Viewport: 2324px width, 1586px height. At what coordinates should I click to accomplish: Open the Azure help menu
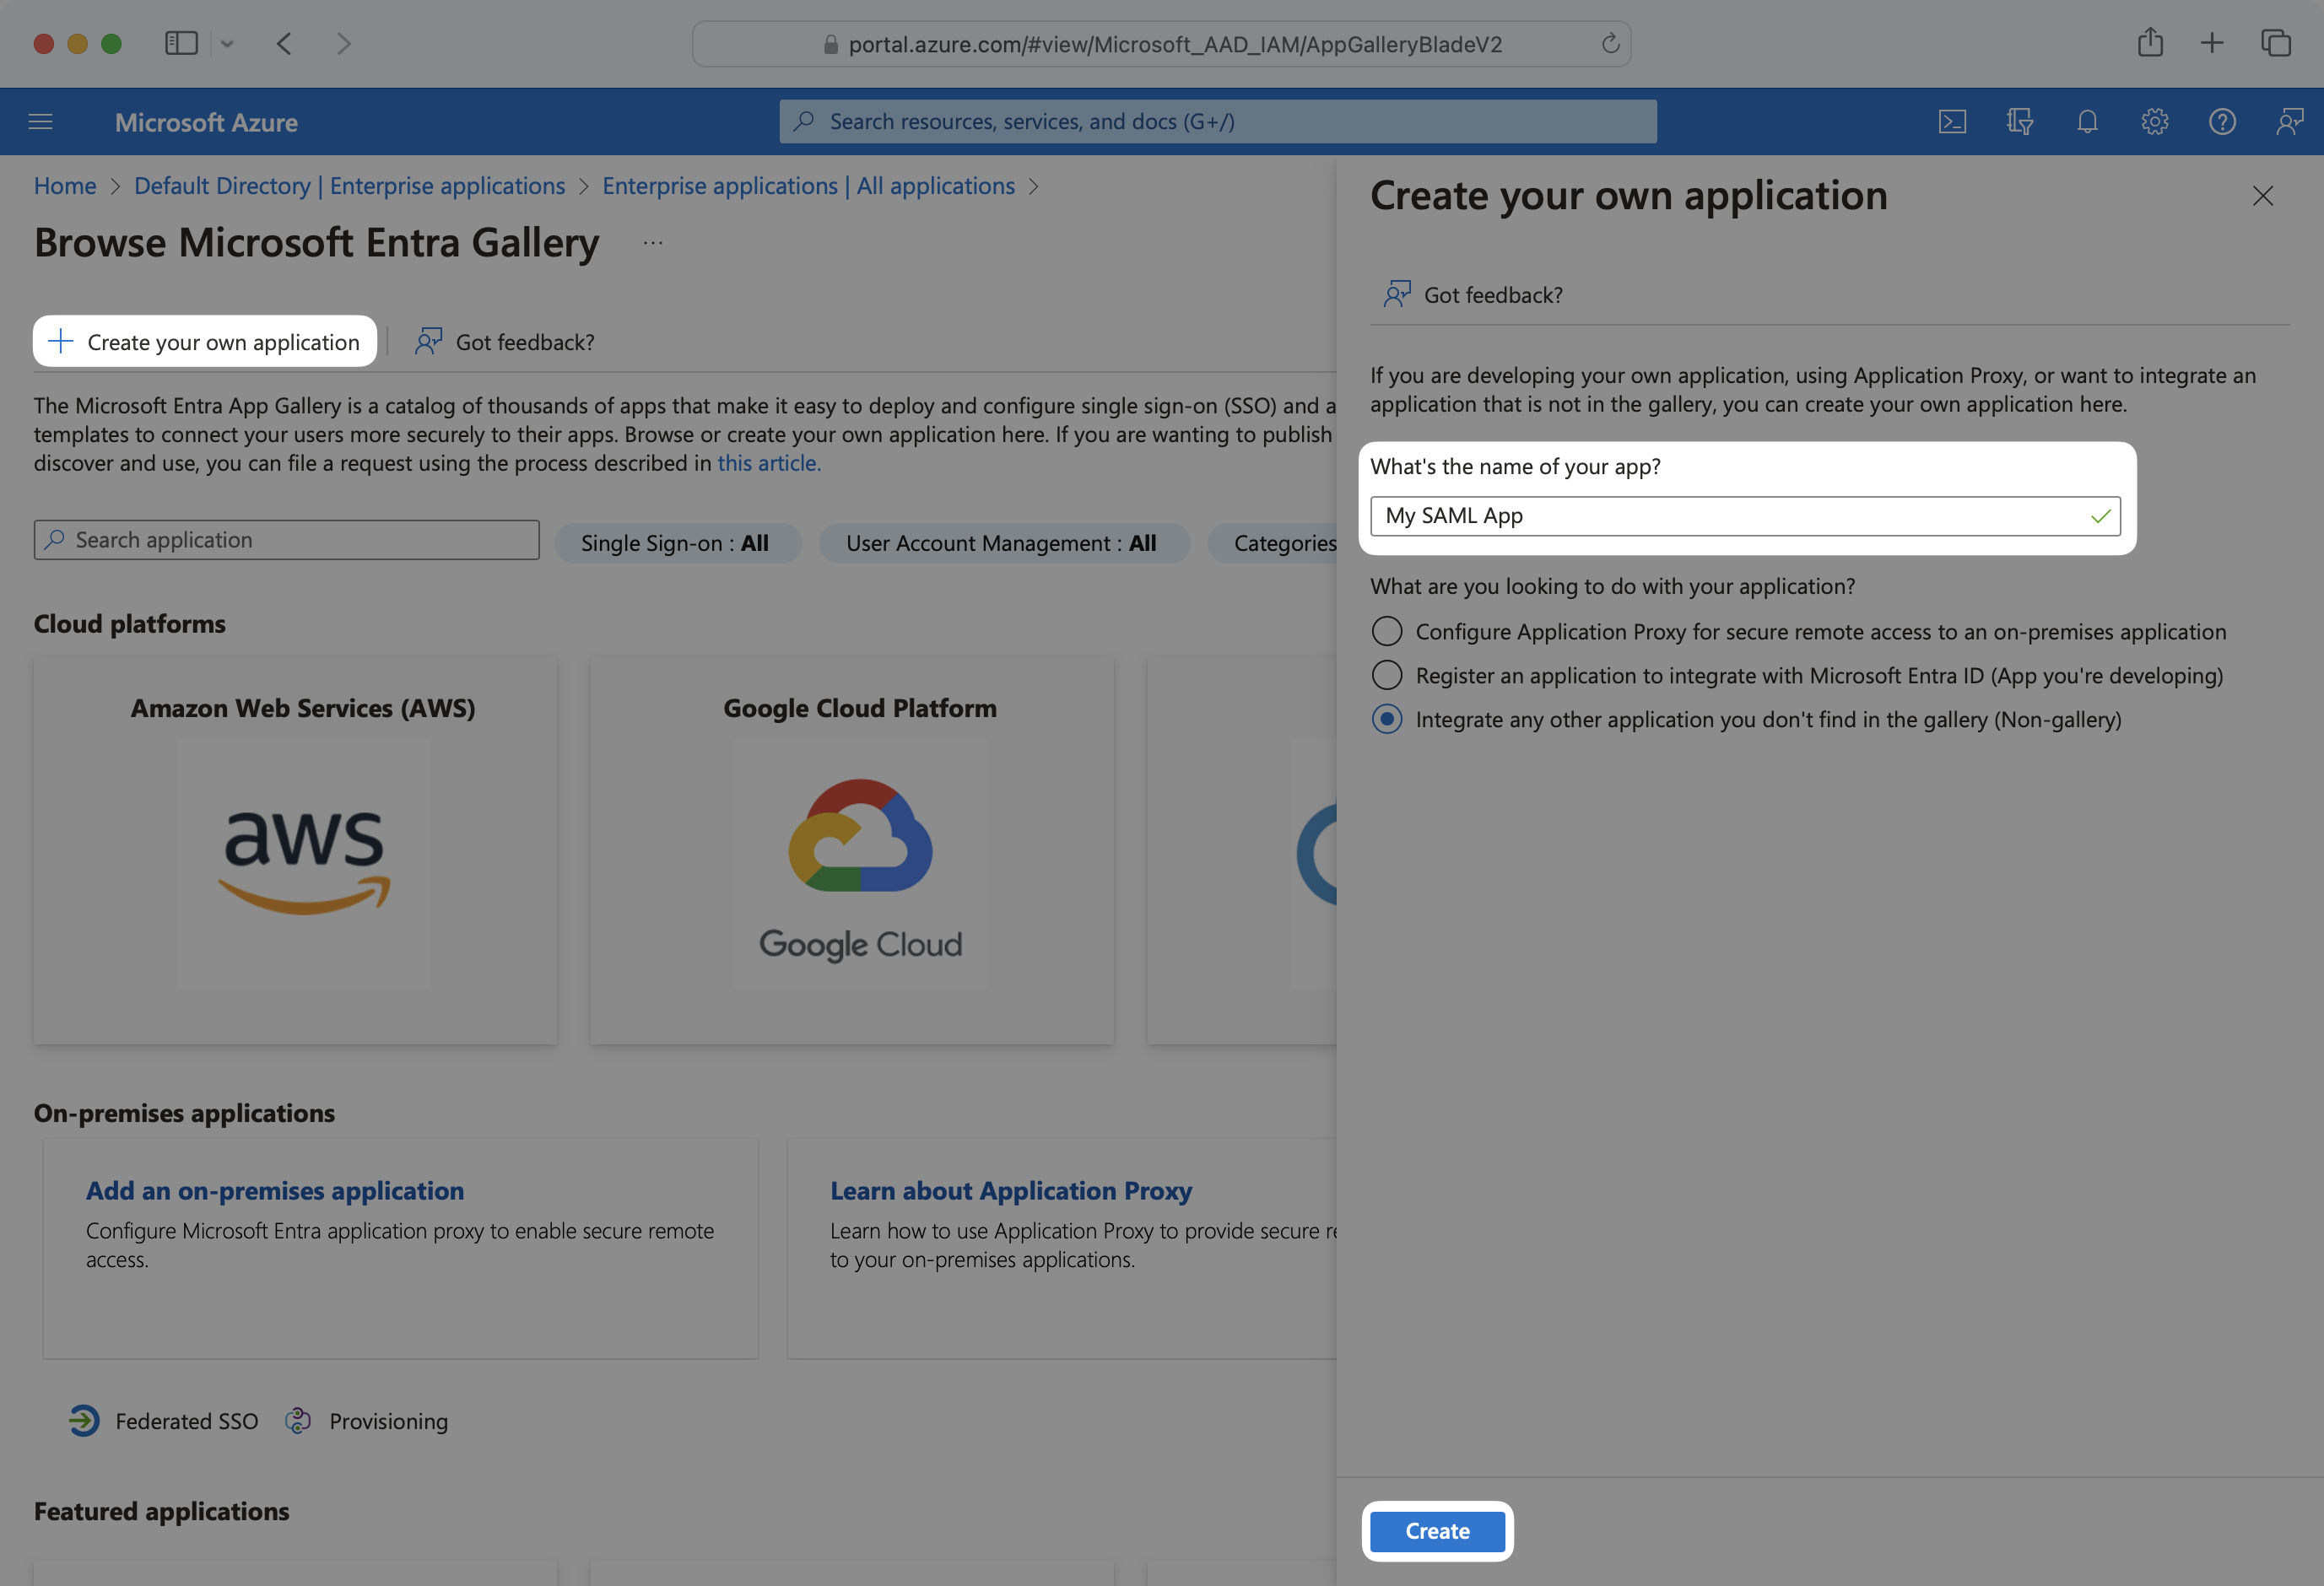[x=2223, y=121]
